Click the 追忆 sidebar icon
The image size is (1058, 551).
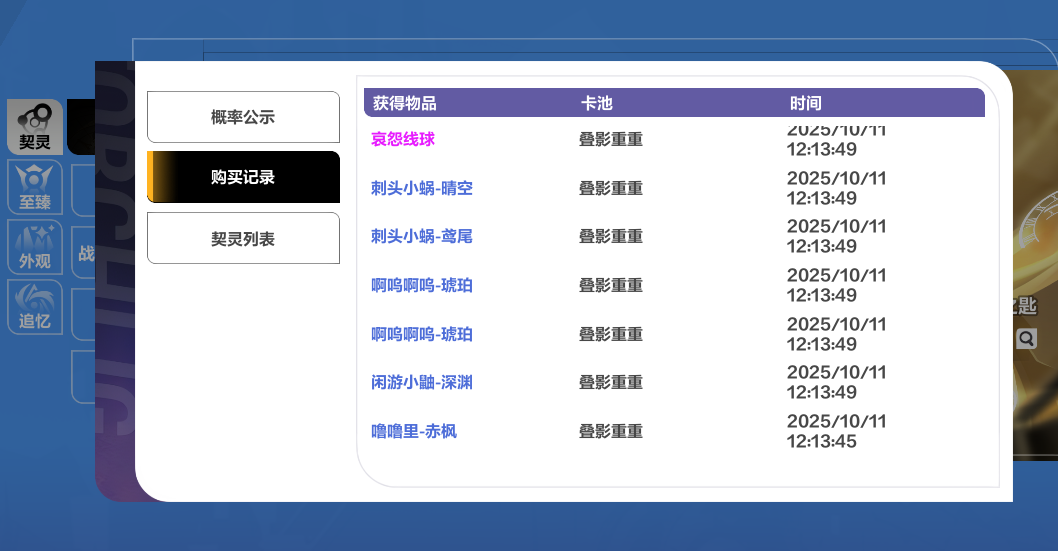pos(35,306)
